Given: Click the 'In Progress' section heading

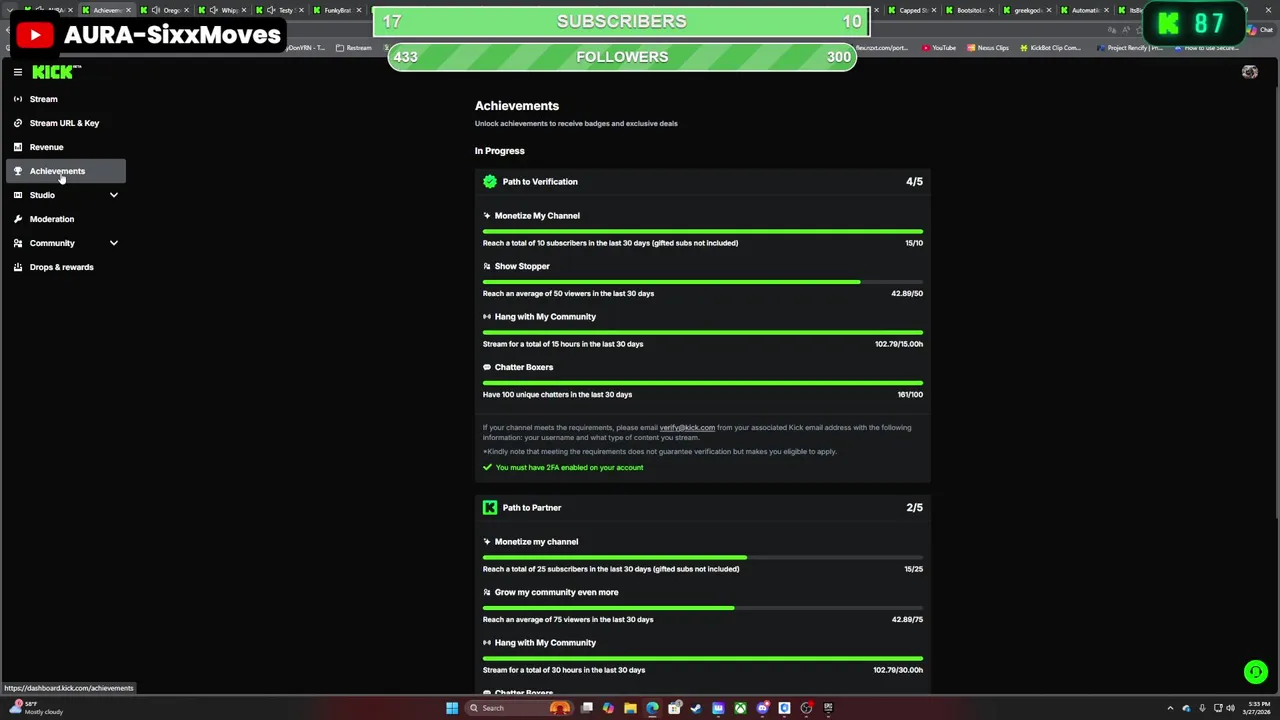Looking at the screenshot, I should [500, 151].
